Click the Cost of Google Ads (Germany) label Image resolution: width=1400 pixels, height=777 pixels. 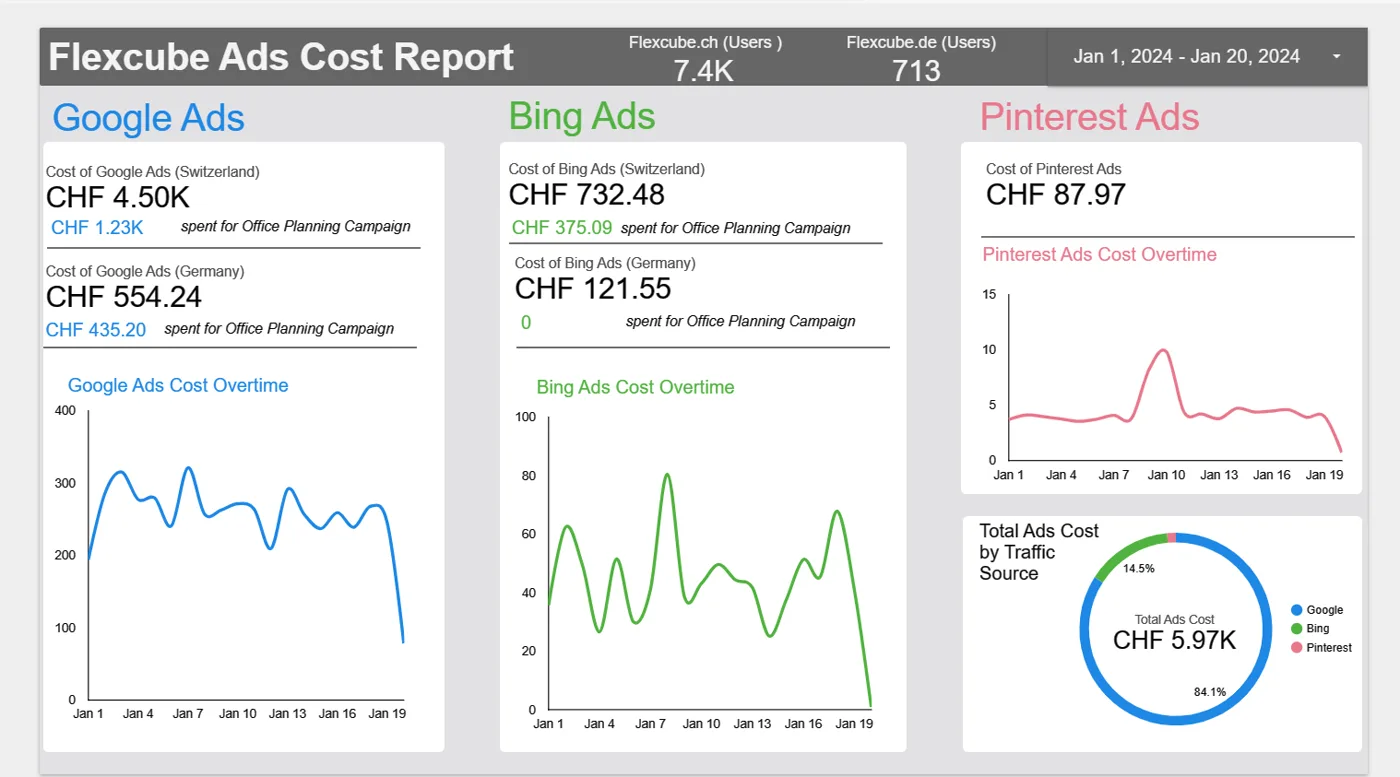(145, 271)
